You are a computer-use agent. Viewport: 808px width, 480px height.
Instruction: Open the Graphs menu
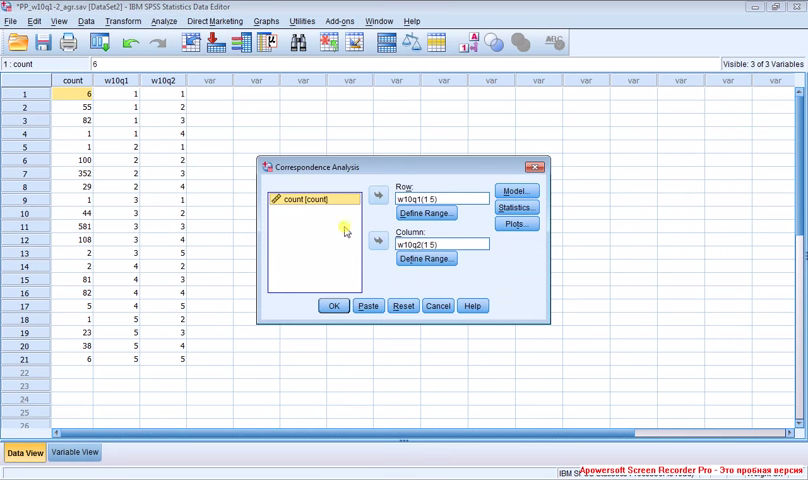pos(266,21)
